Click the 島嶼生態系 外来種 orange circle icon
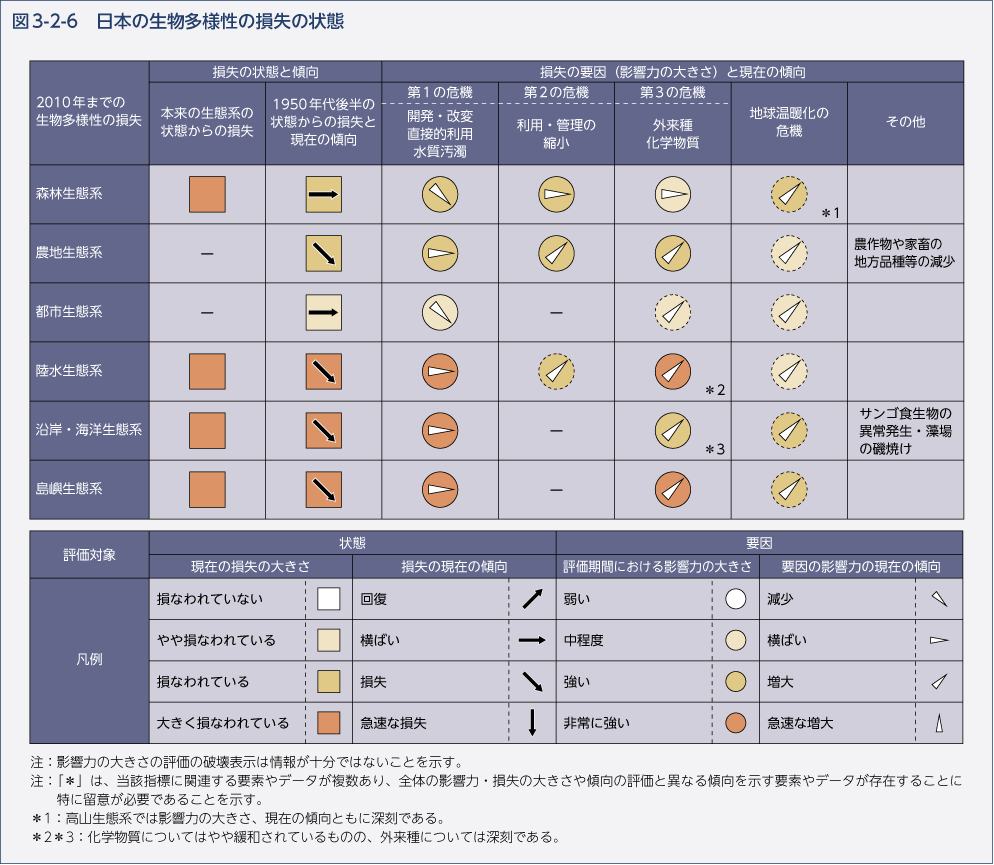This screenshot has height=865, width=994. (673, 489)
